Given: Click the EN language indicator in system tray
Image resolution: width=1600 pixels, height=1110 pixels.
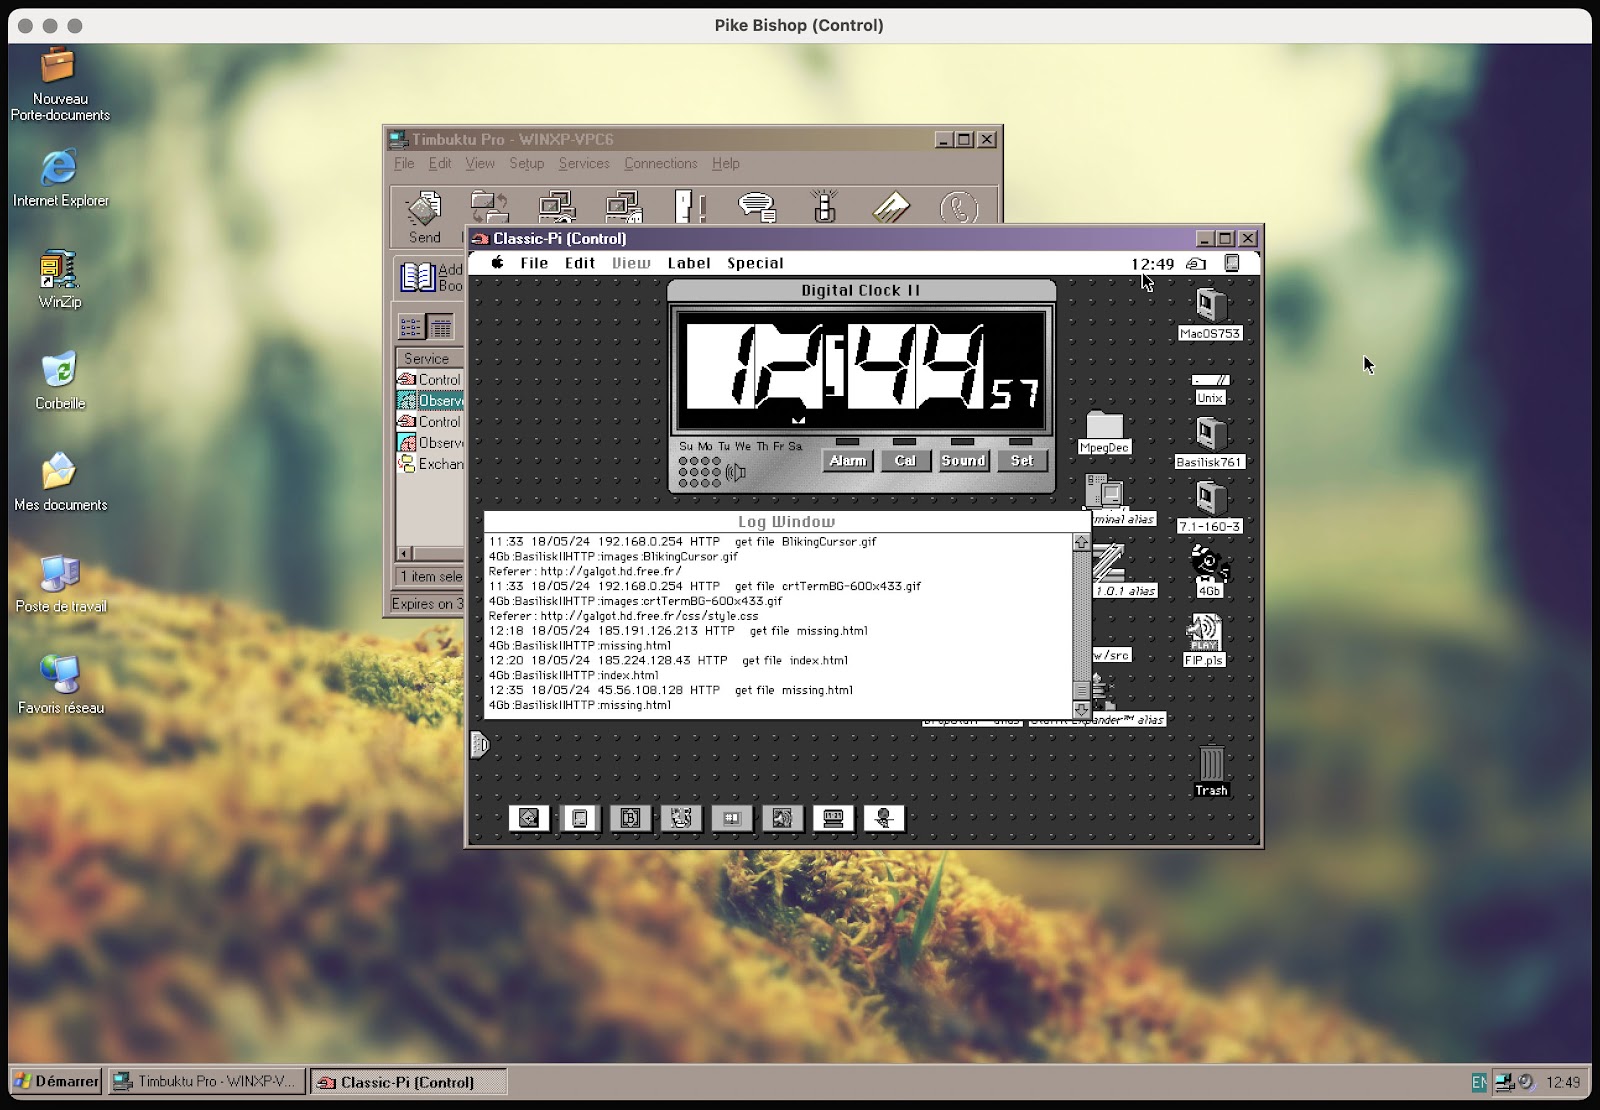Looking at the screenshot, I should [1479, 1081].
